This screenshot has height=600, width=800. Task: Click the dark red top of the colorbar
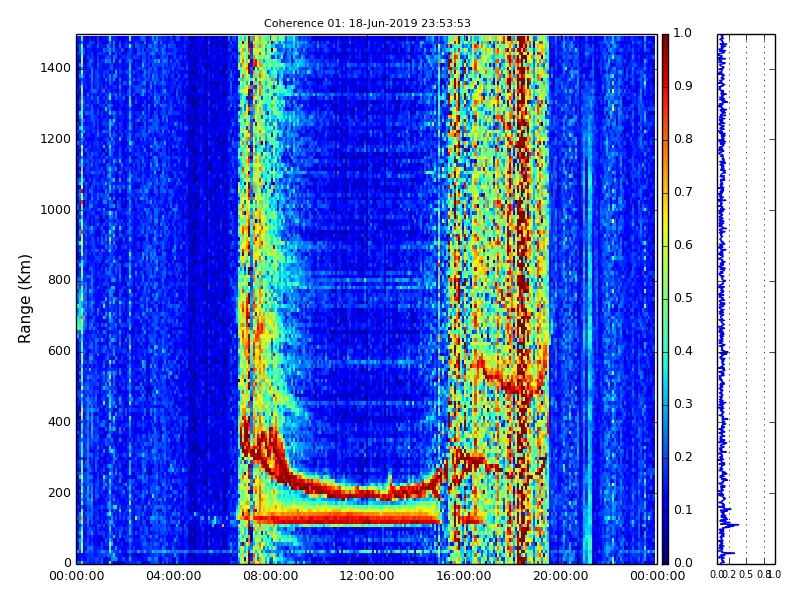click(x=665, y=43)
